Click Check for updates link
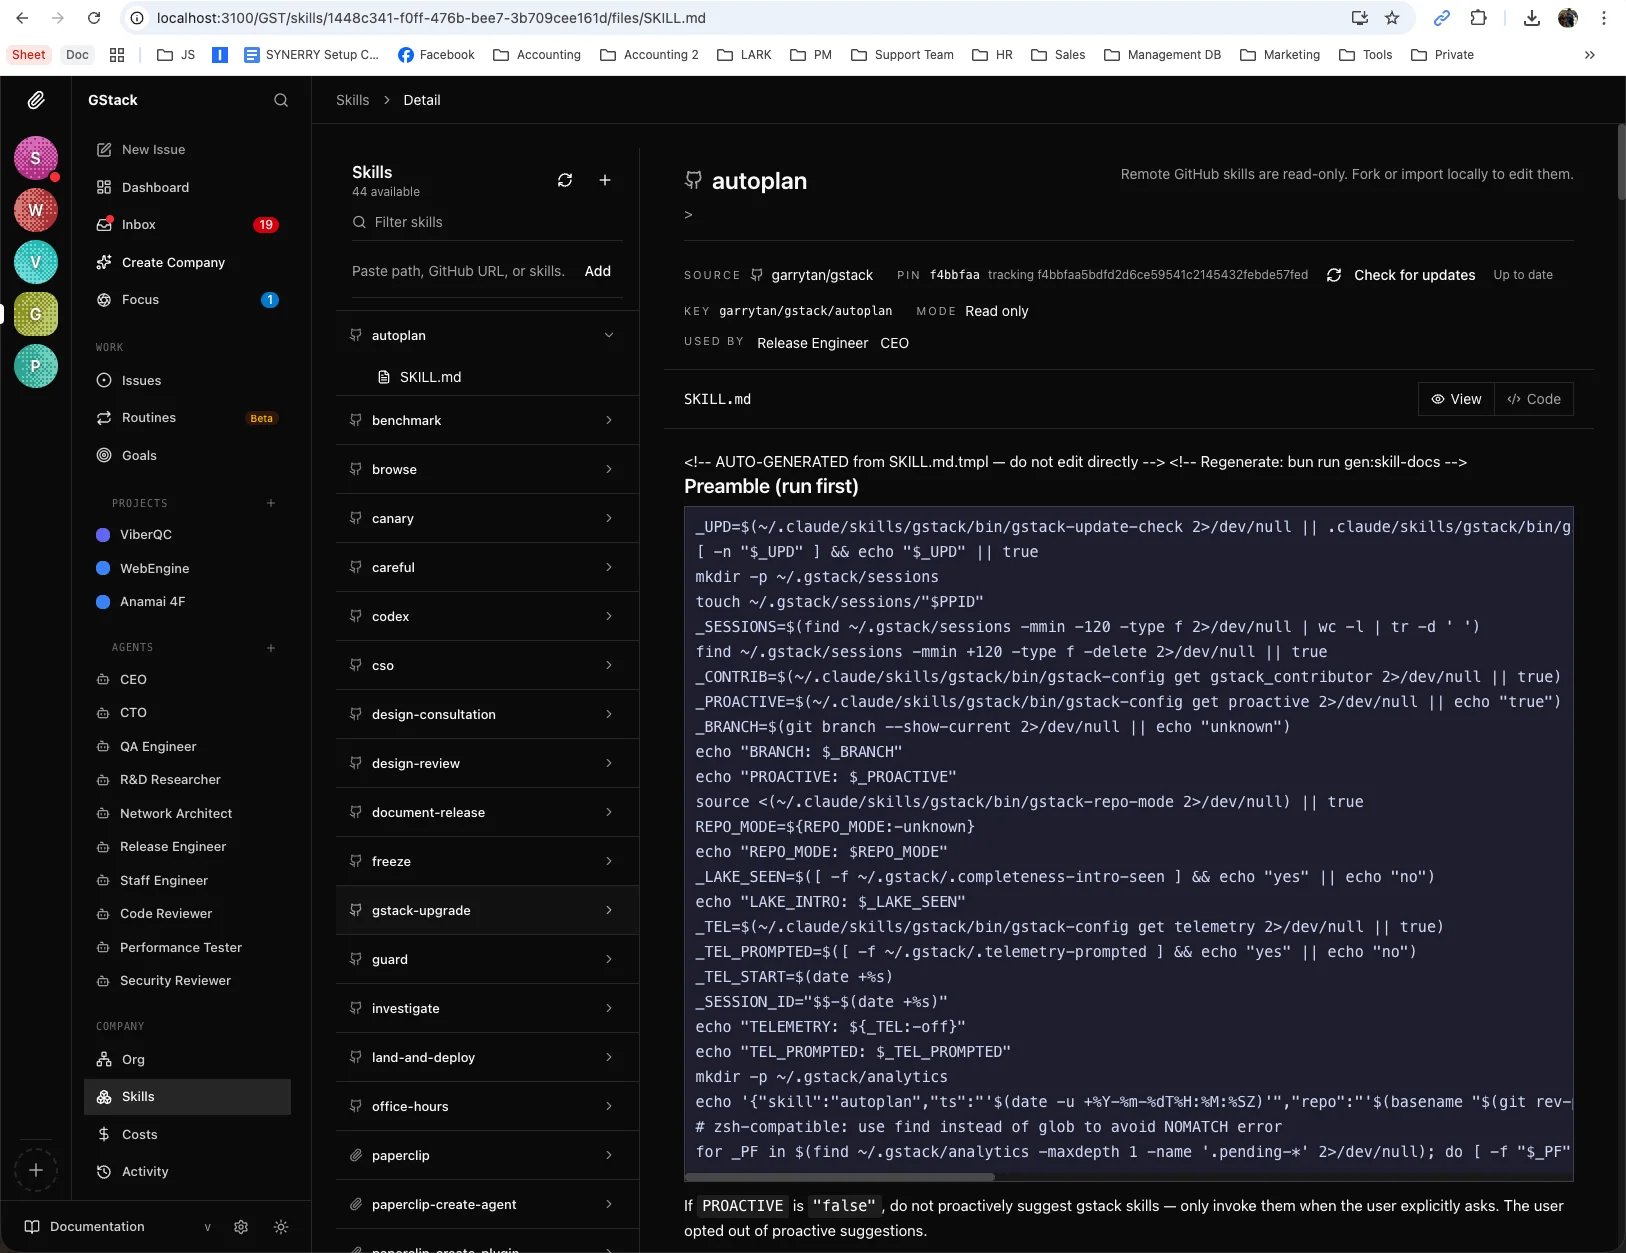The height and width of the screenshot is (1253, 1626). coord(1413,274)
